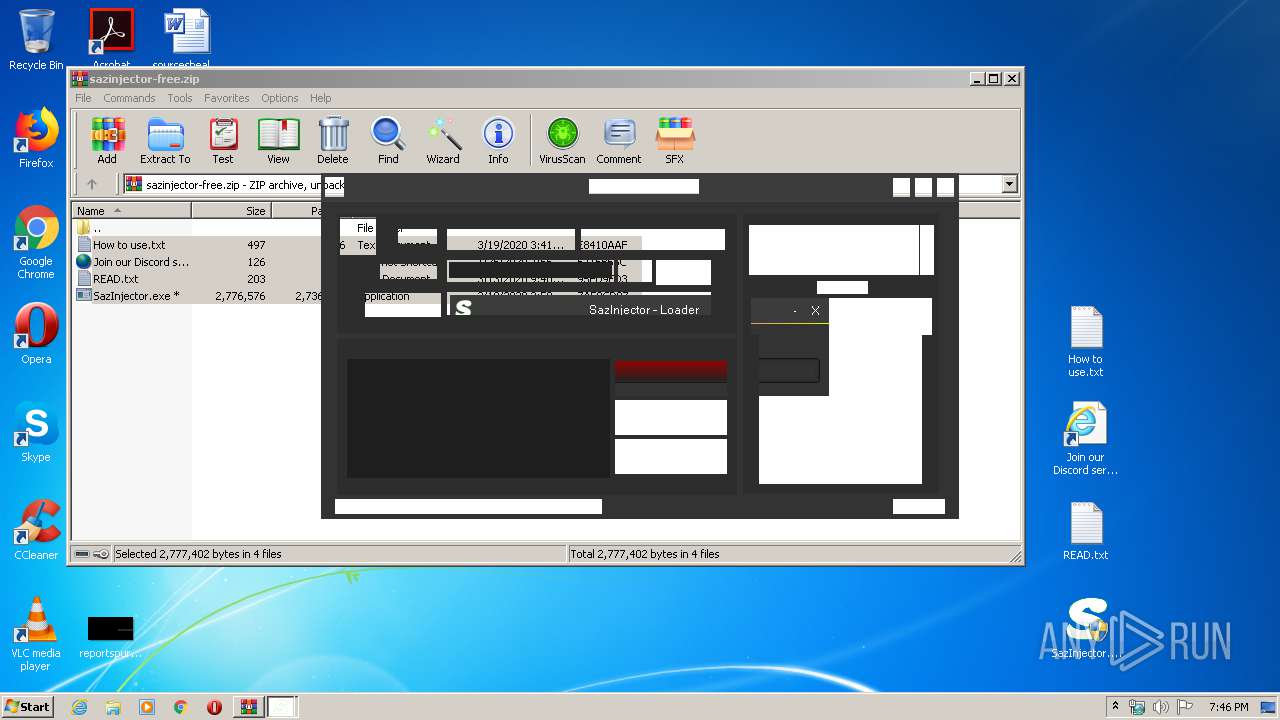Open the Options menu

pos(280,98)
